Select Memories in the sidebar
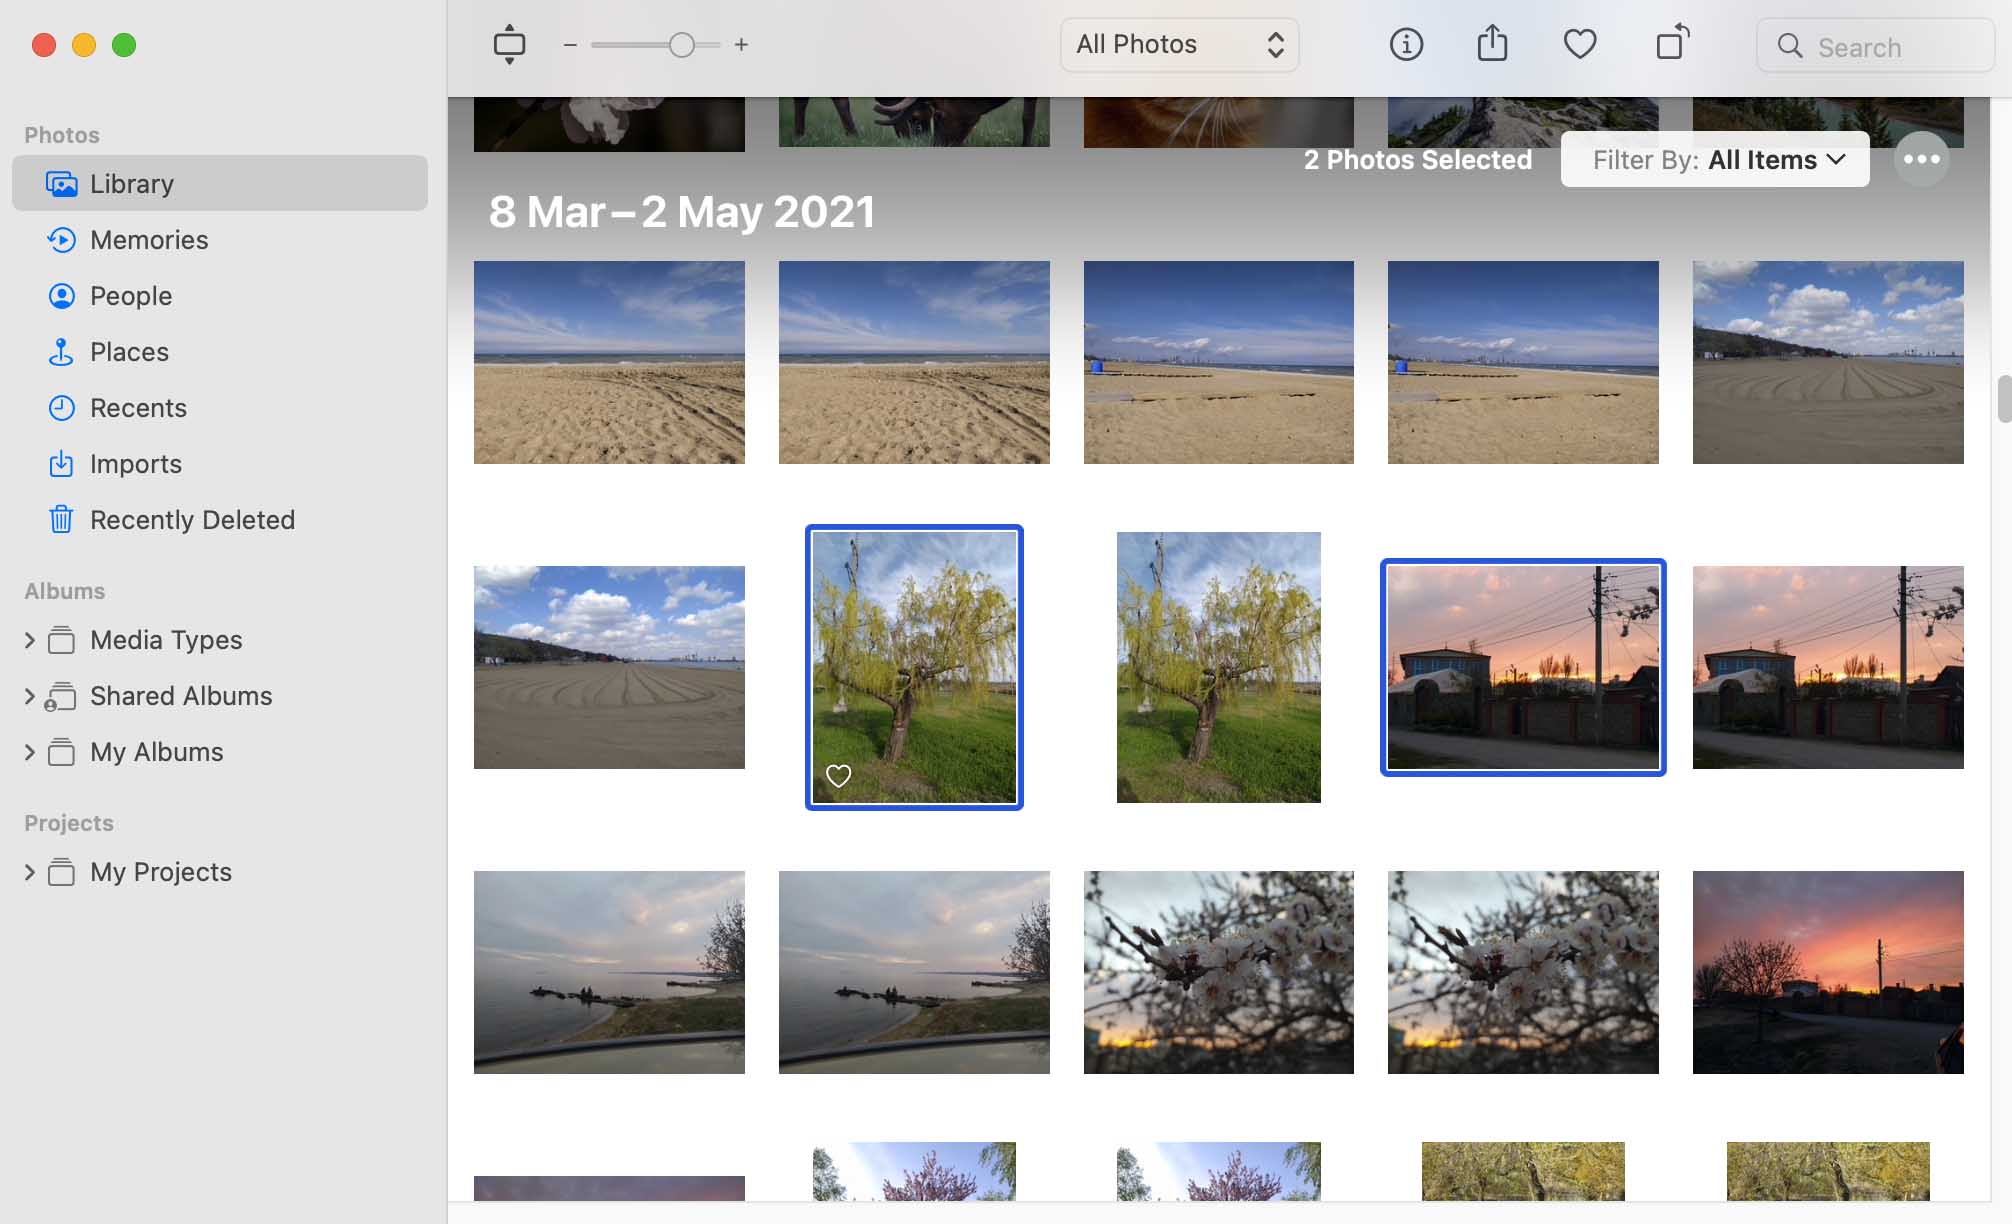This screenshot has width=2012, height=1224. click(148, 239)
